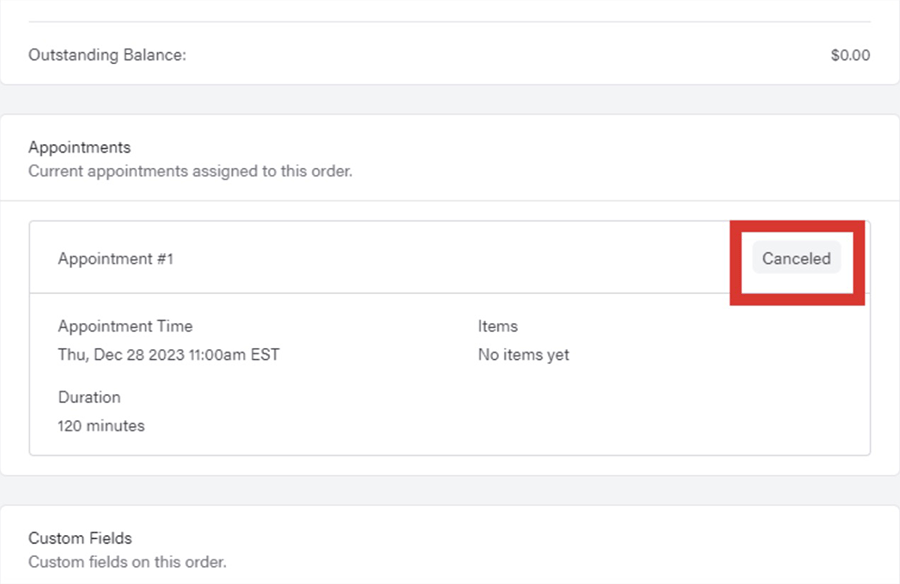Image resolution: width=900 pixels, height=584 pixels.
Task: Select the Thu, Dec 28 2023 11:00am date
Action: click(x=168, y=355)
